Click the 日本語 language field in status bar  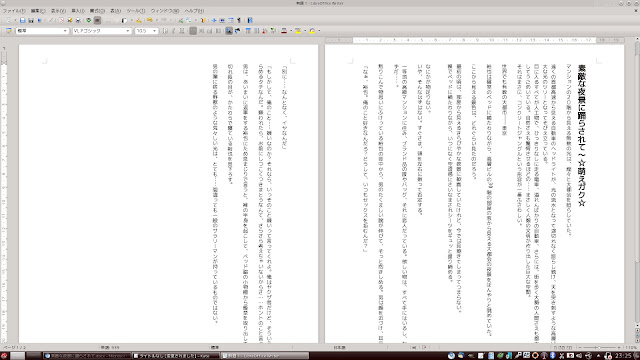tap(340, 348)
